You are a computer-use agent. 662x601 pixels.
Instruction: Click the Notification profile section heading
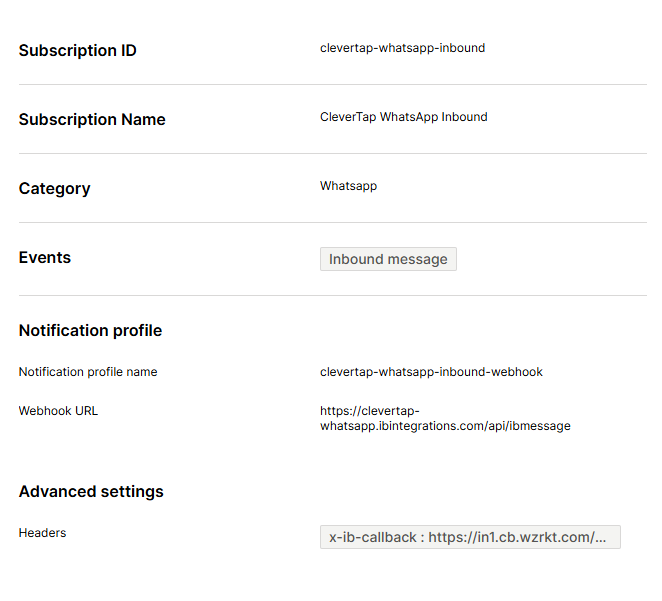(x=90, y=331)
